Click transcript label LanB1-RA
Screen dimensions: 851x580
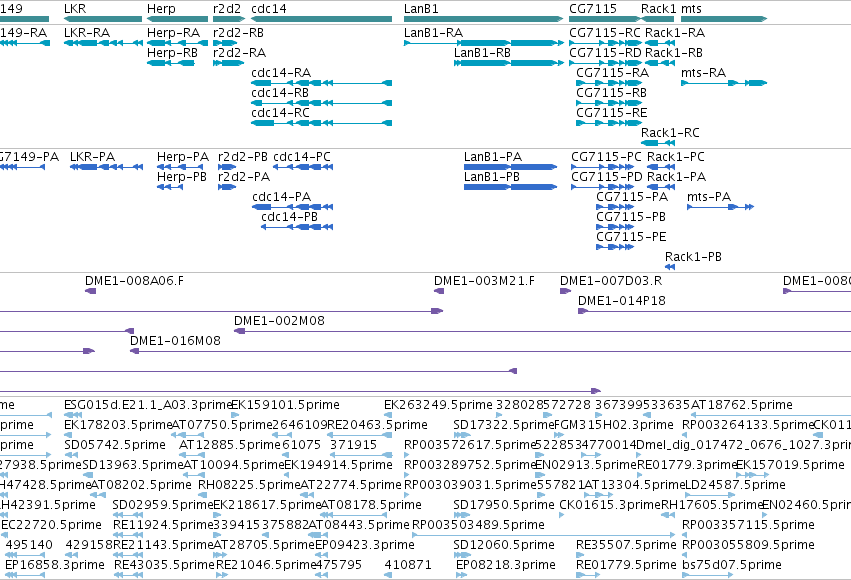pyautogui.click(x=433, y=33)
